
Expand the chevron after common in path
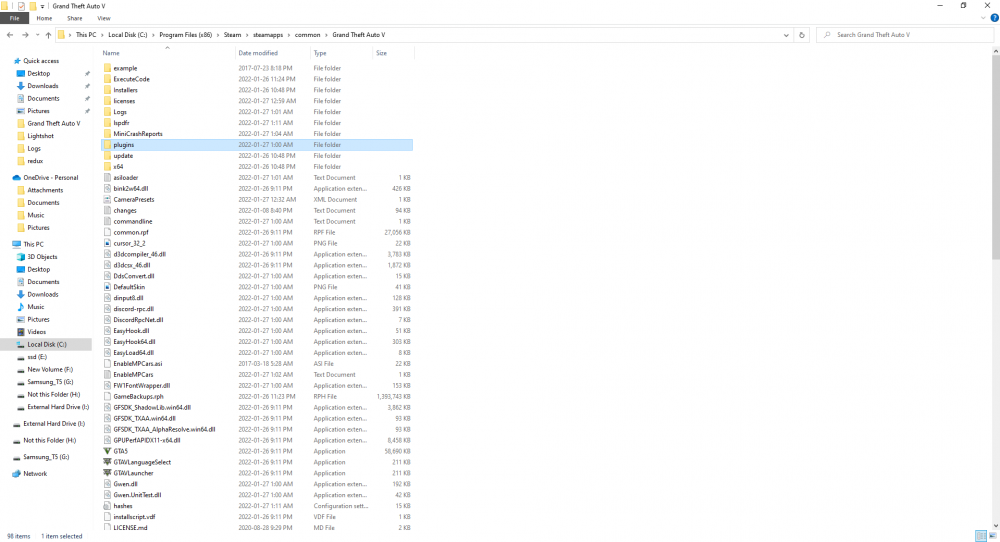327,35
